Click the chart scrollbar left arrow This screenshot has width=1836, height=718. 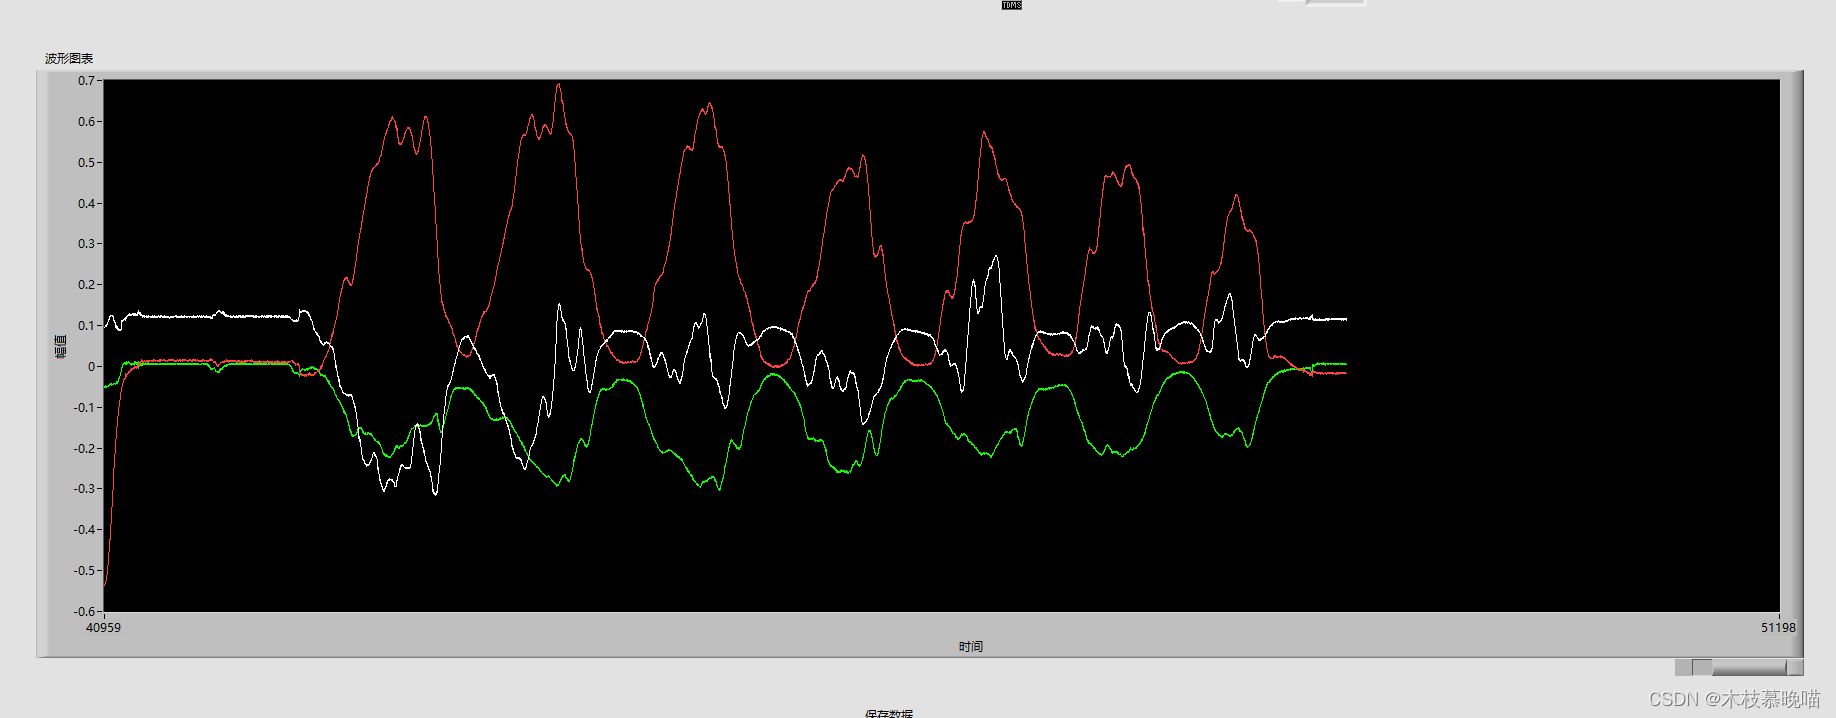tap(1683, 667)
